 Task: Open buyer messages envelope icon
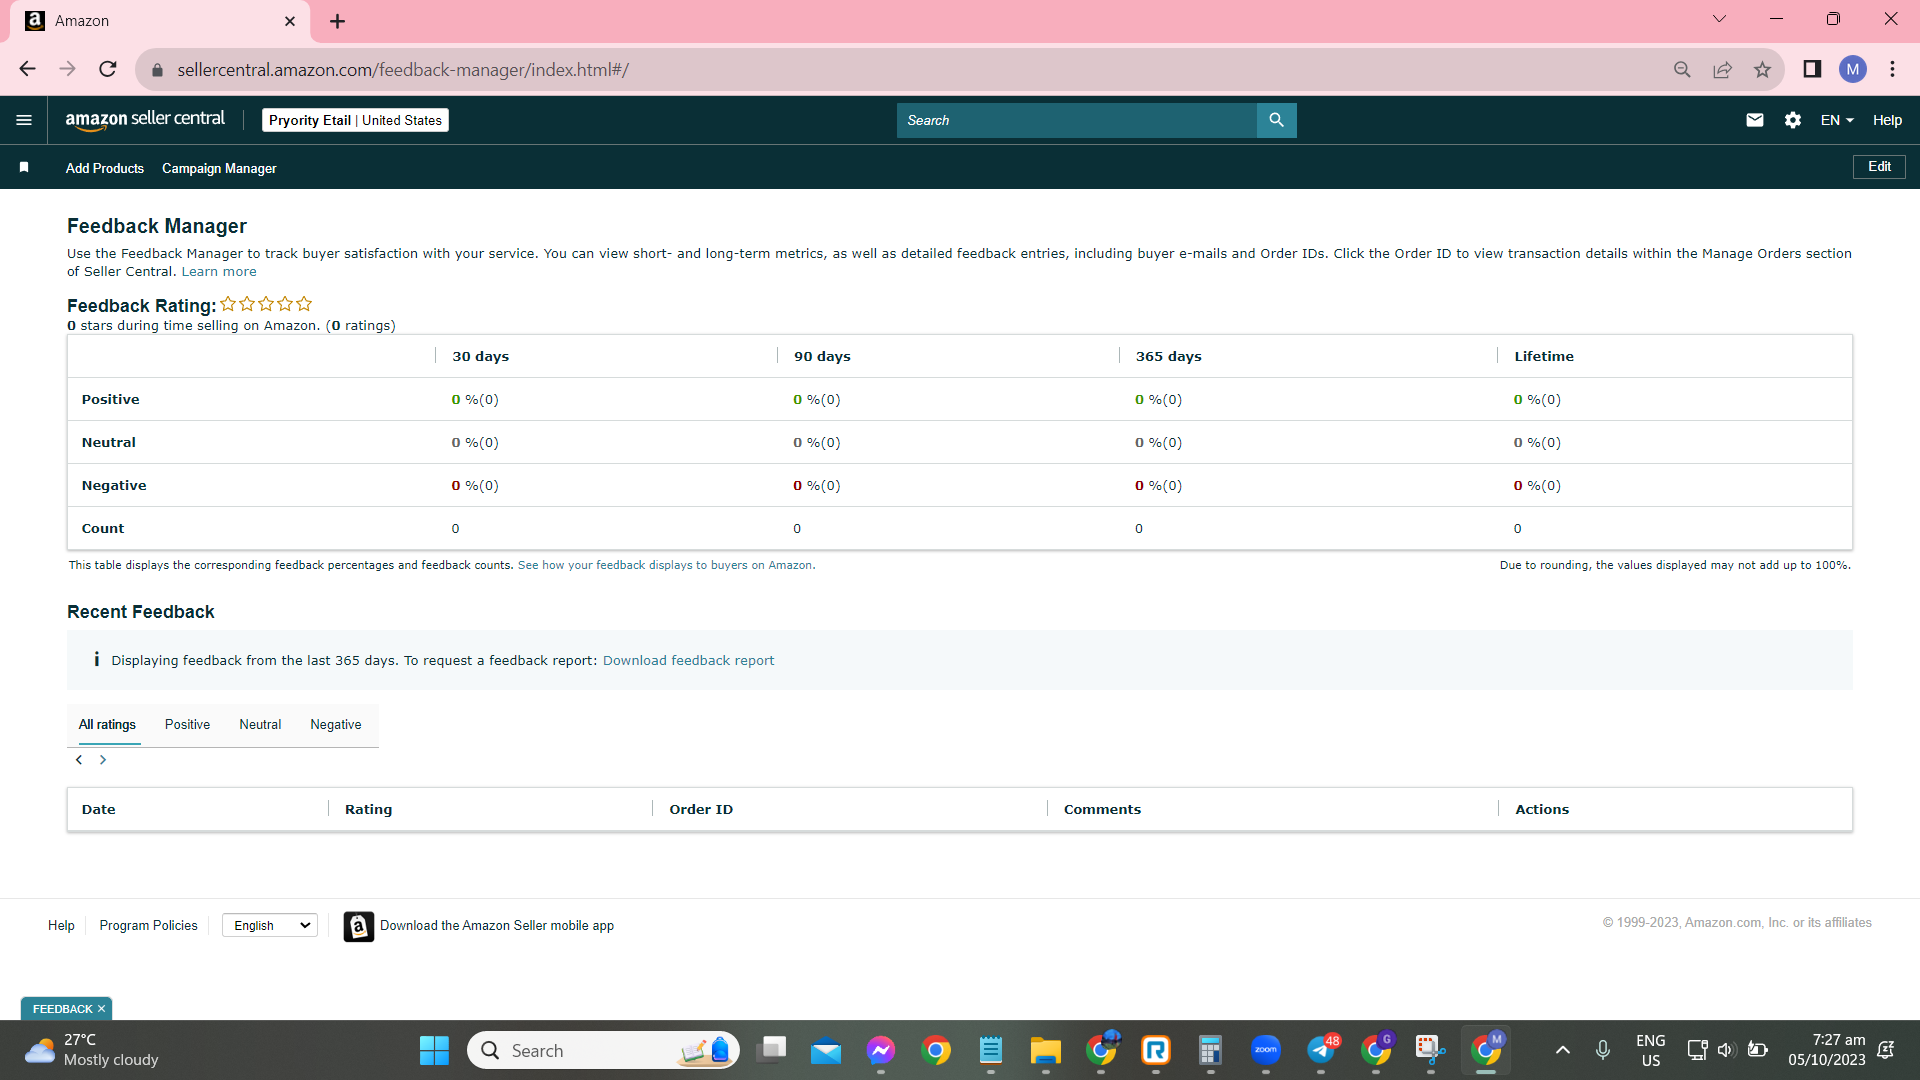click(x=1755, y=120)
